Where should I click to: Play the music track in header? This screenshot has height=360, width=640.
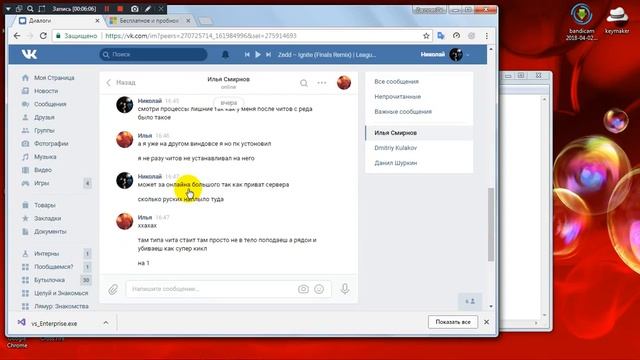click(258, 54)
